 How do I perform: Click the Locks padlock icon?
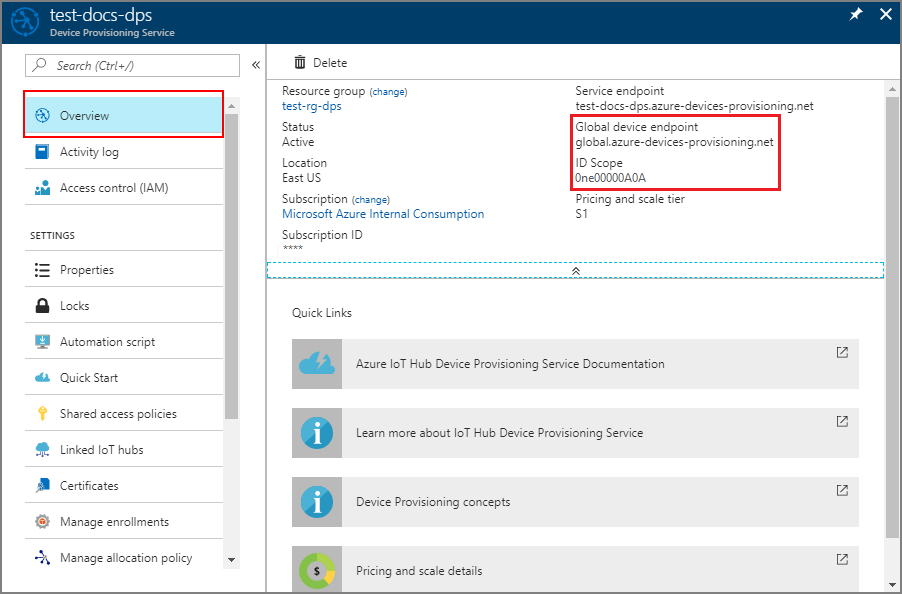(x=42, y=306)
